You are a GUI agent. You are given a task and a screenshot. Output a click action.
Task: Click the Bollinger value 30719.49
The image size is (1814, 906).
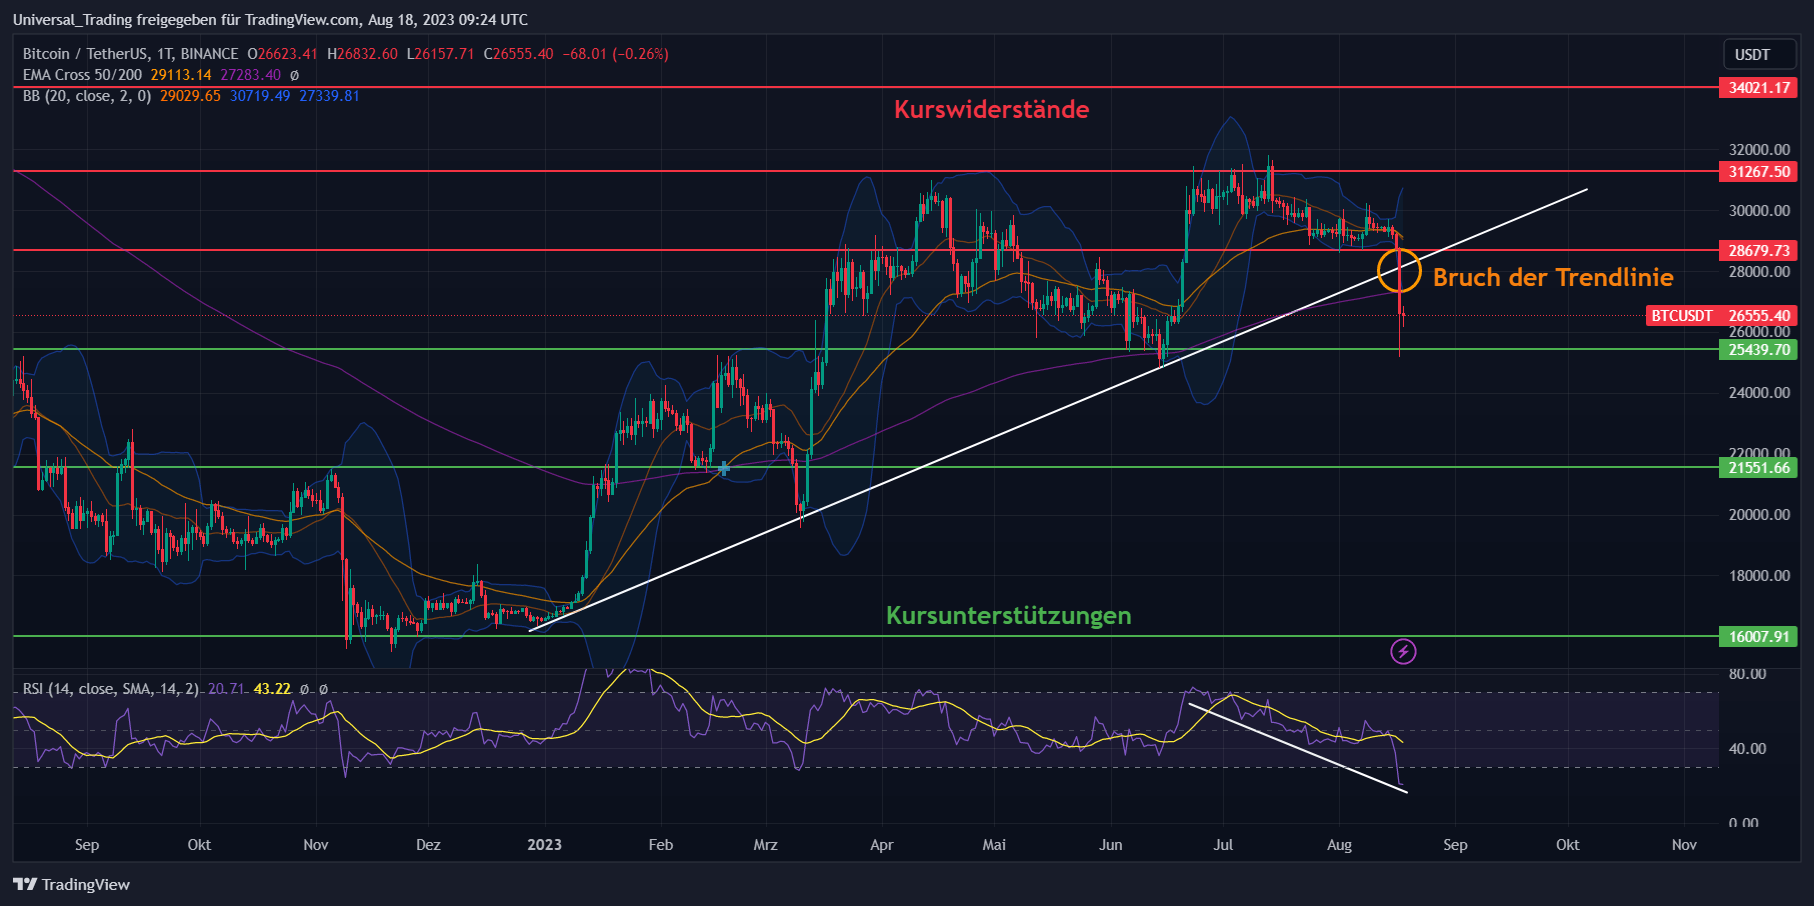(x=260, y=96)
